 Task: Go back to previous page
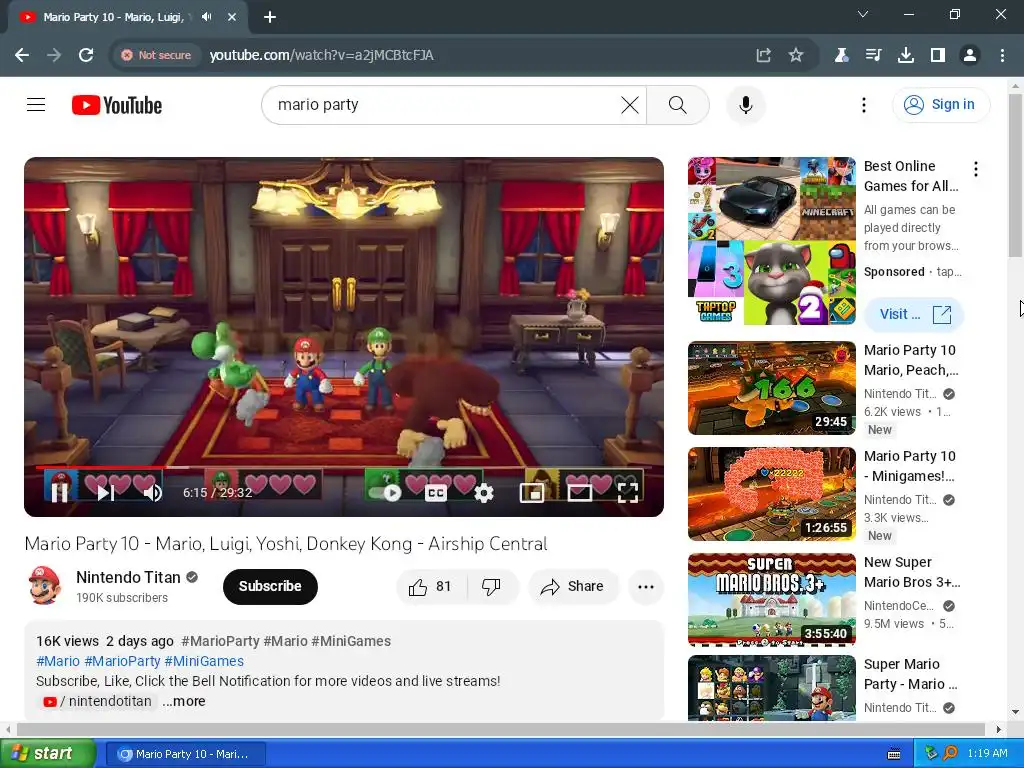pos(22,55)
